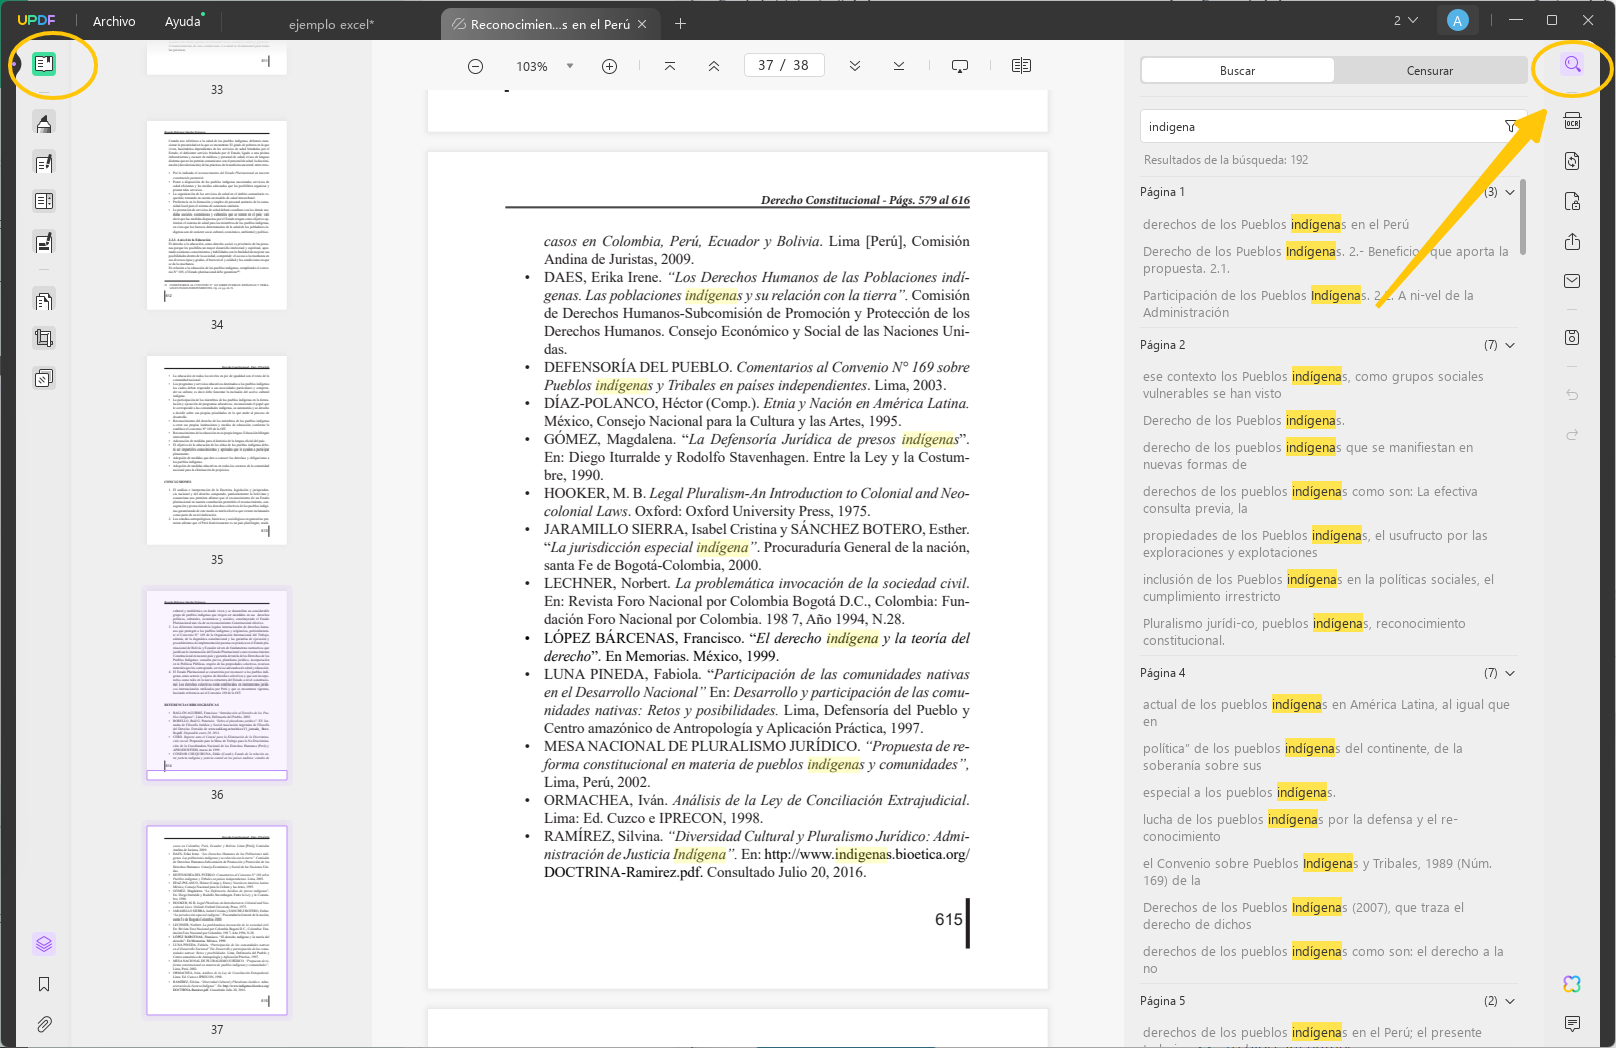Show the bookmarks panel

(x=44, y=984)
